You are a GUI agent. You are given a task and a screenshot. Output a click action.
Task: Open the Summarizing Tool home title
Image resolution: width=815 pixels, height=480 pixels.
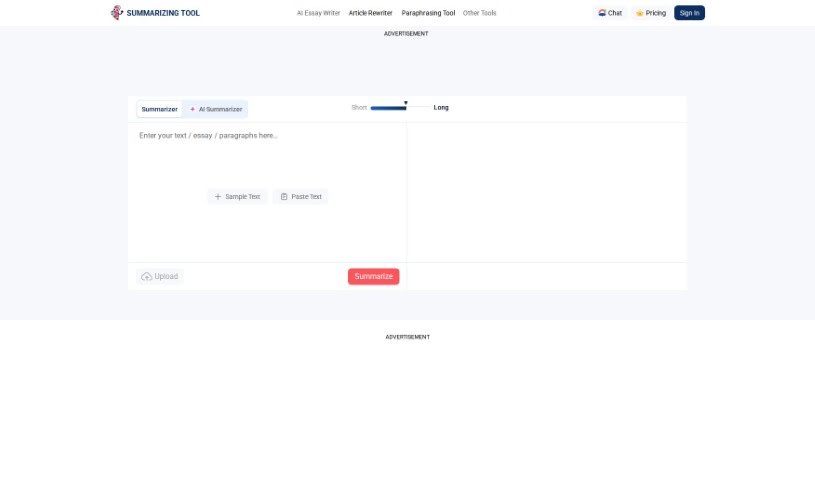[163, 13]
